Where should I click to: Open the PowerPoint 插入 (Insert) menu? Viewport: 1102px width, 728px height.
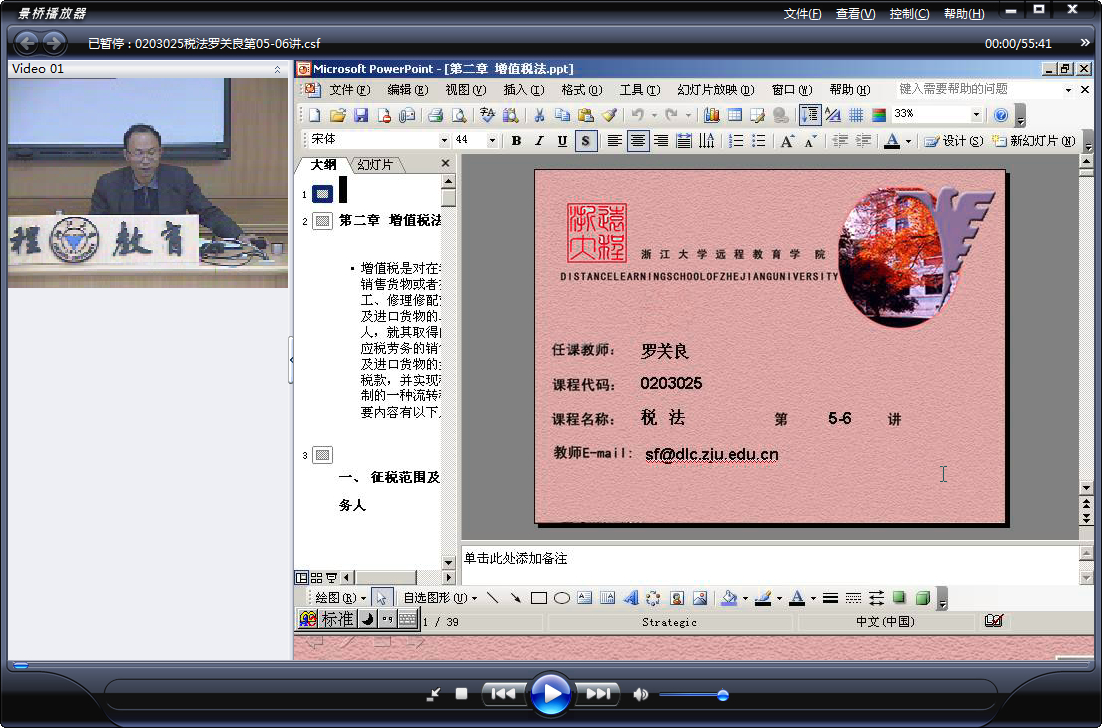[524, 90]
